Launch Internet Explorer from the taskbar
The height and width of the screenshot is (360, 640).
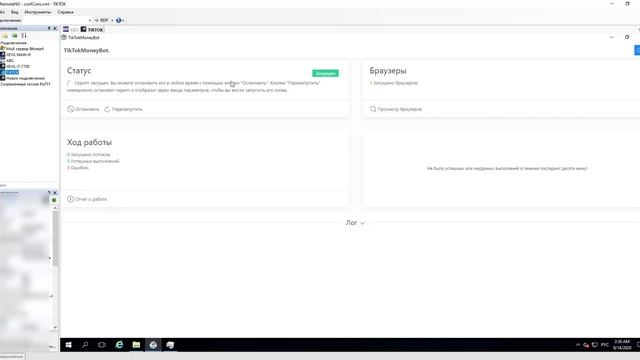coord(119,345)
